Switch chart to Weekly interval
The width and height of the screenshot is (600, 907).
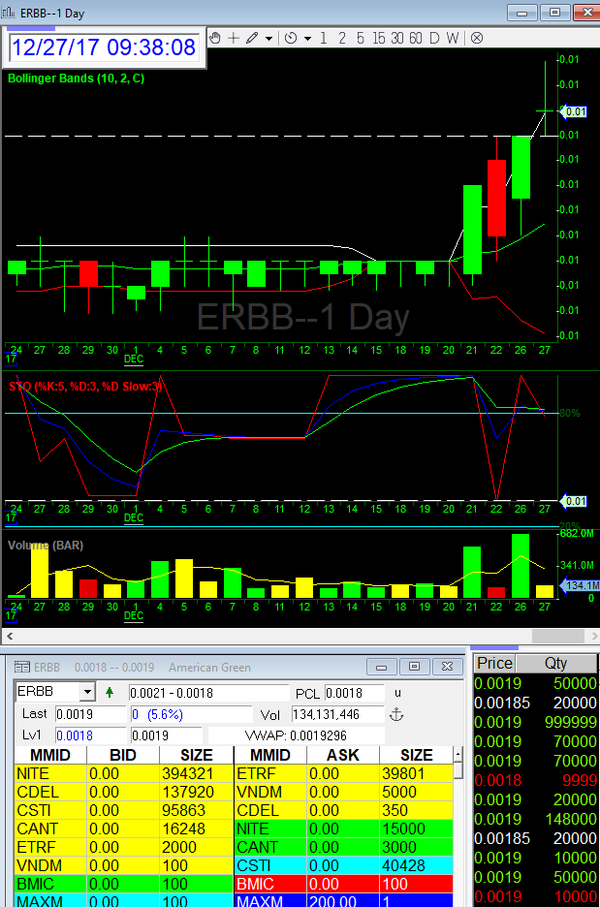click(x=453, y=38)
